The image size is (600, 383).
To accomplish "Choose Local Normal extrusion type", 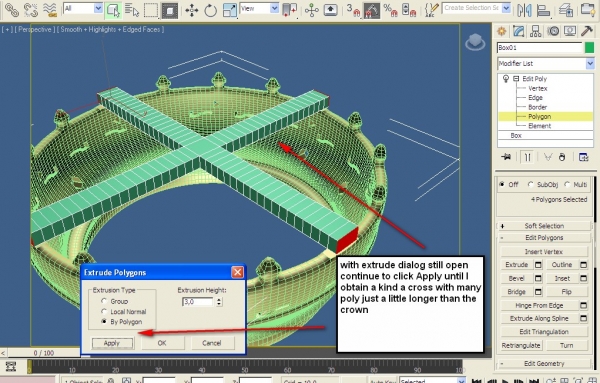I will click(104, 311).
